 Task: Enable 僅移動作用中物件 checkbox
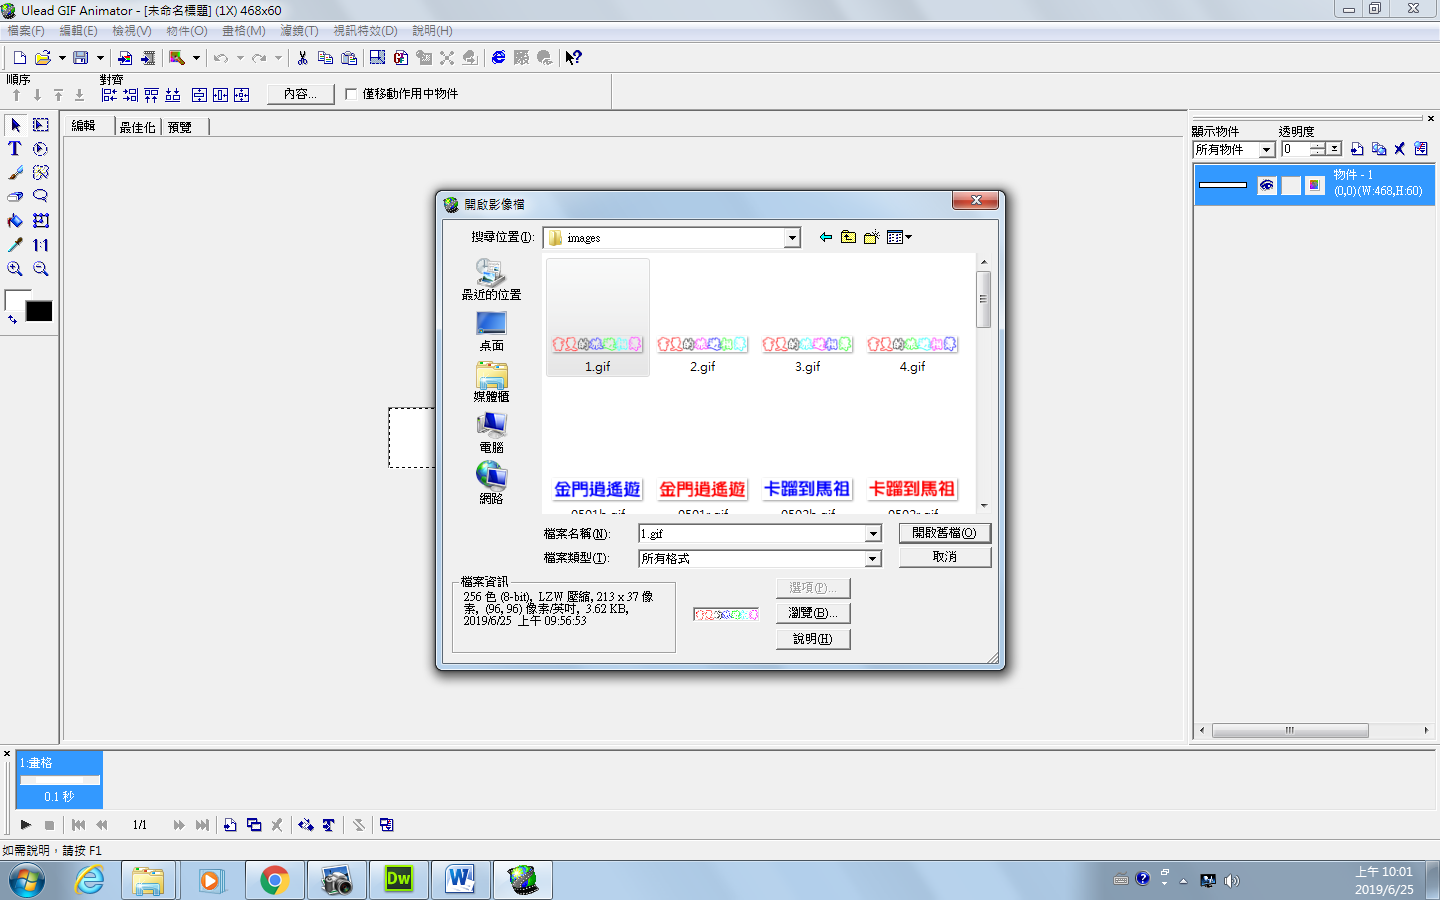pos(351,94)
